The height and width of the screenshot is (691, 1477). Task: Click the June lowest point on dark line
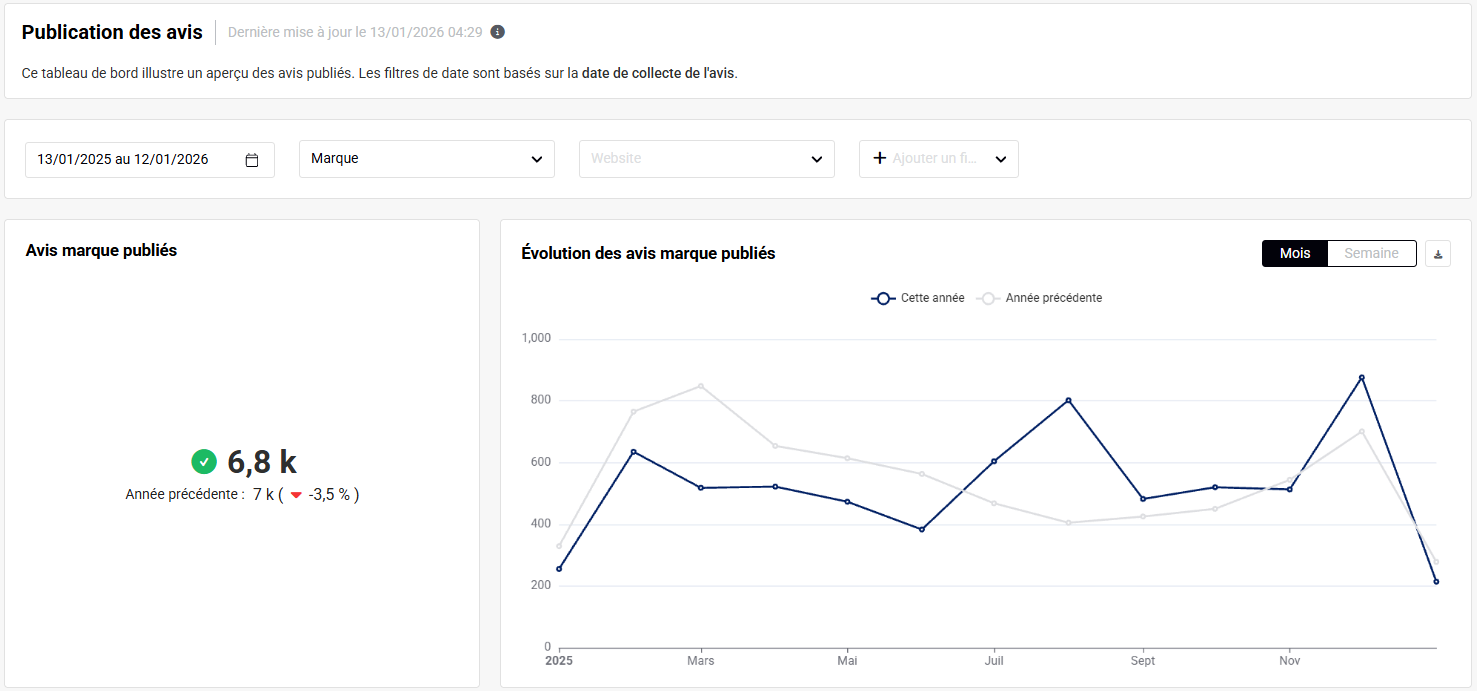point(921,529)
